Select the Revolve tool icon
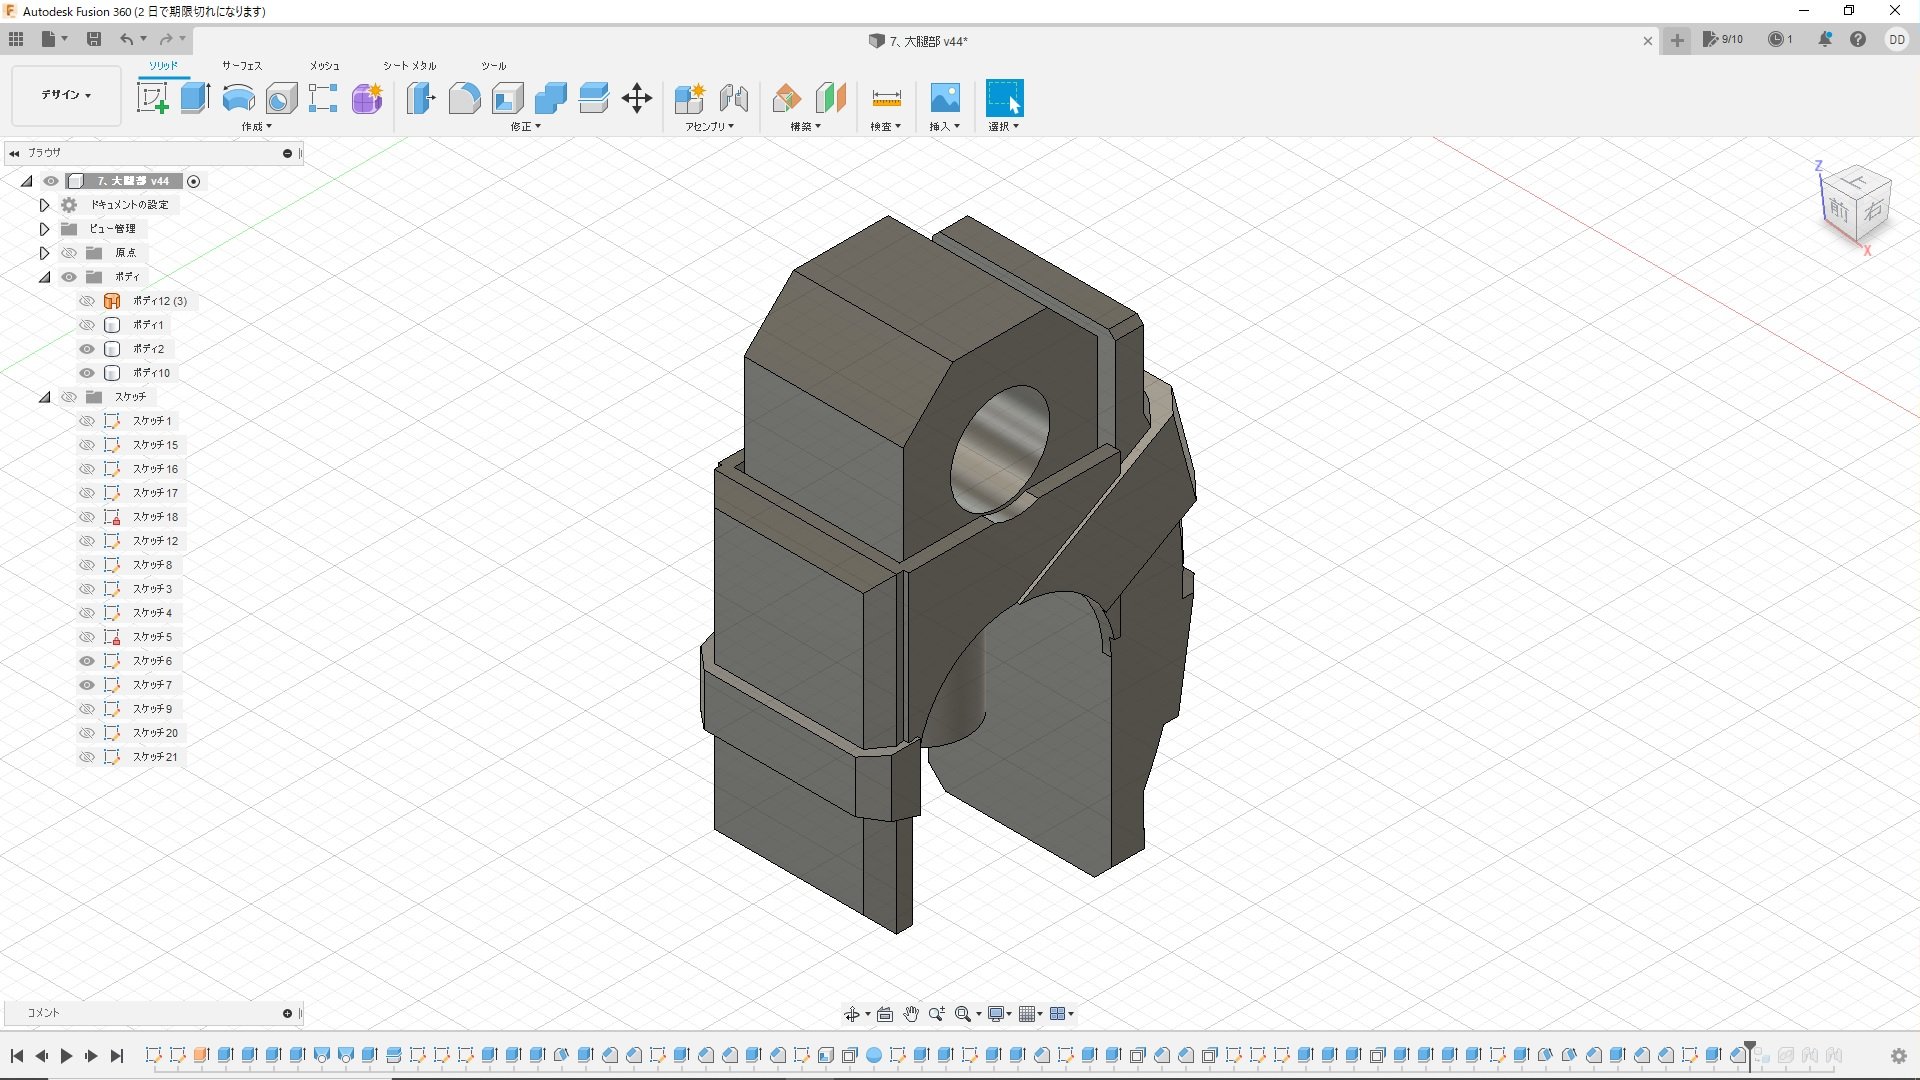 [x=238, y=98]
